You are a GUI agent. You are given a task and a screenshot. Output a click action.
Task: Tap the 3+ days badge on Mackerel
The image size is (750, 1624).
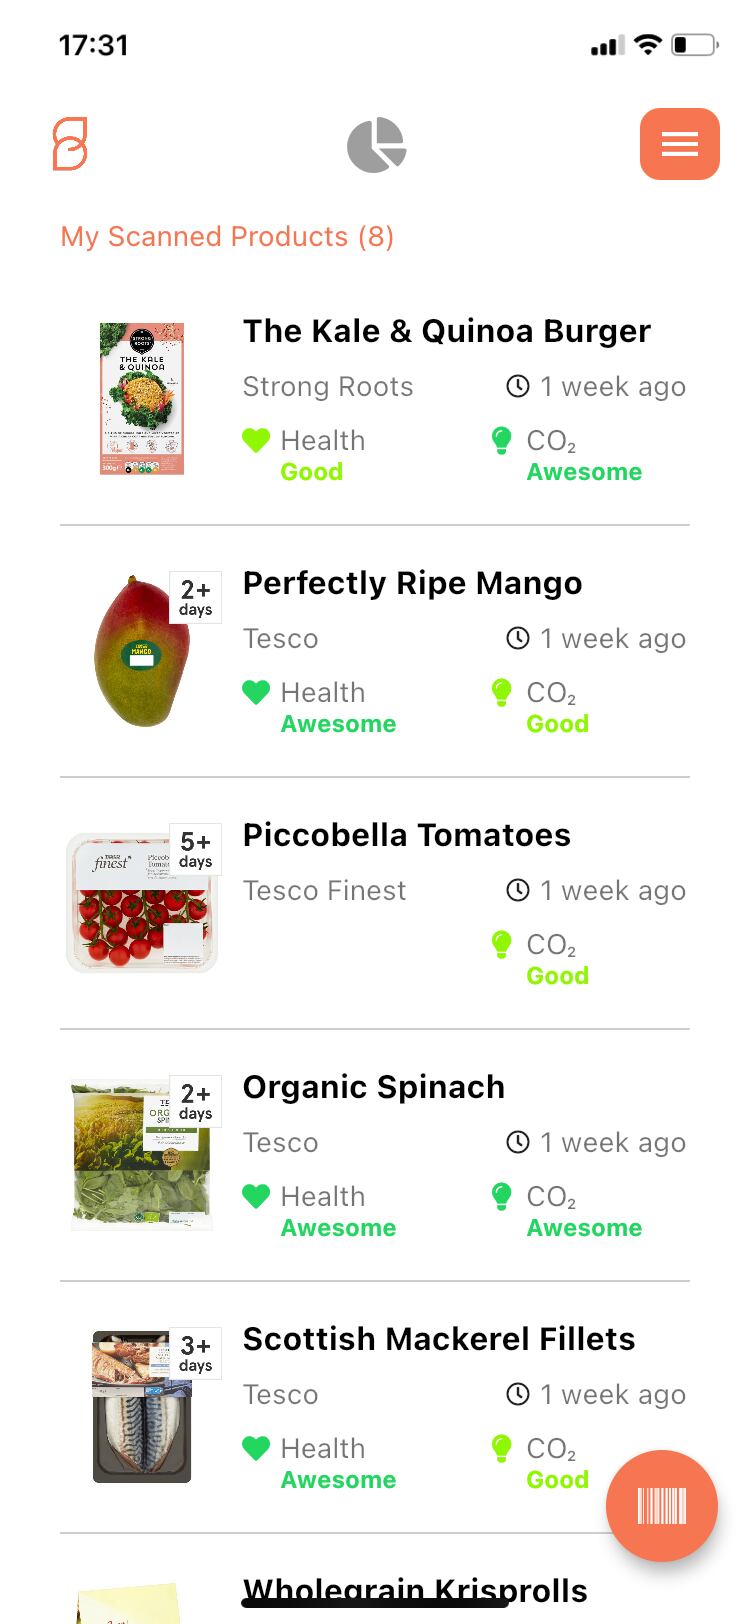195,1354
